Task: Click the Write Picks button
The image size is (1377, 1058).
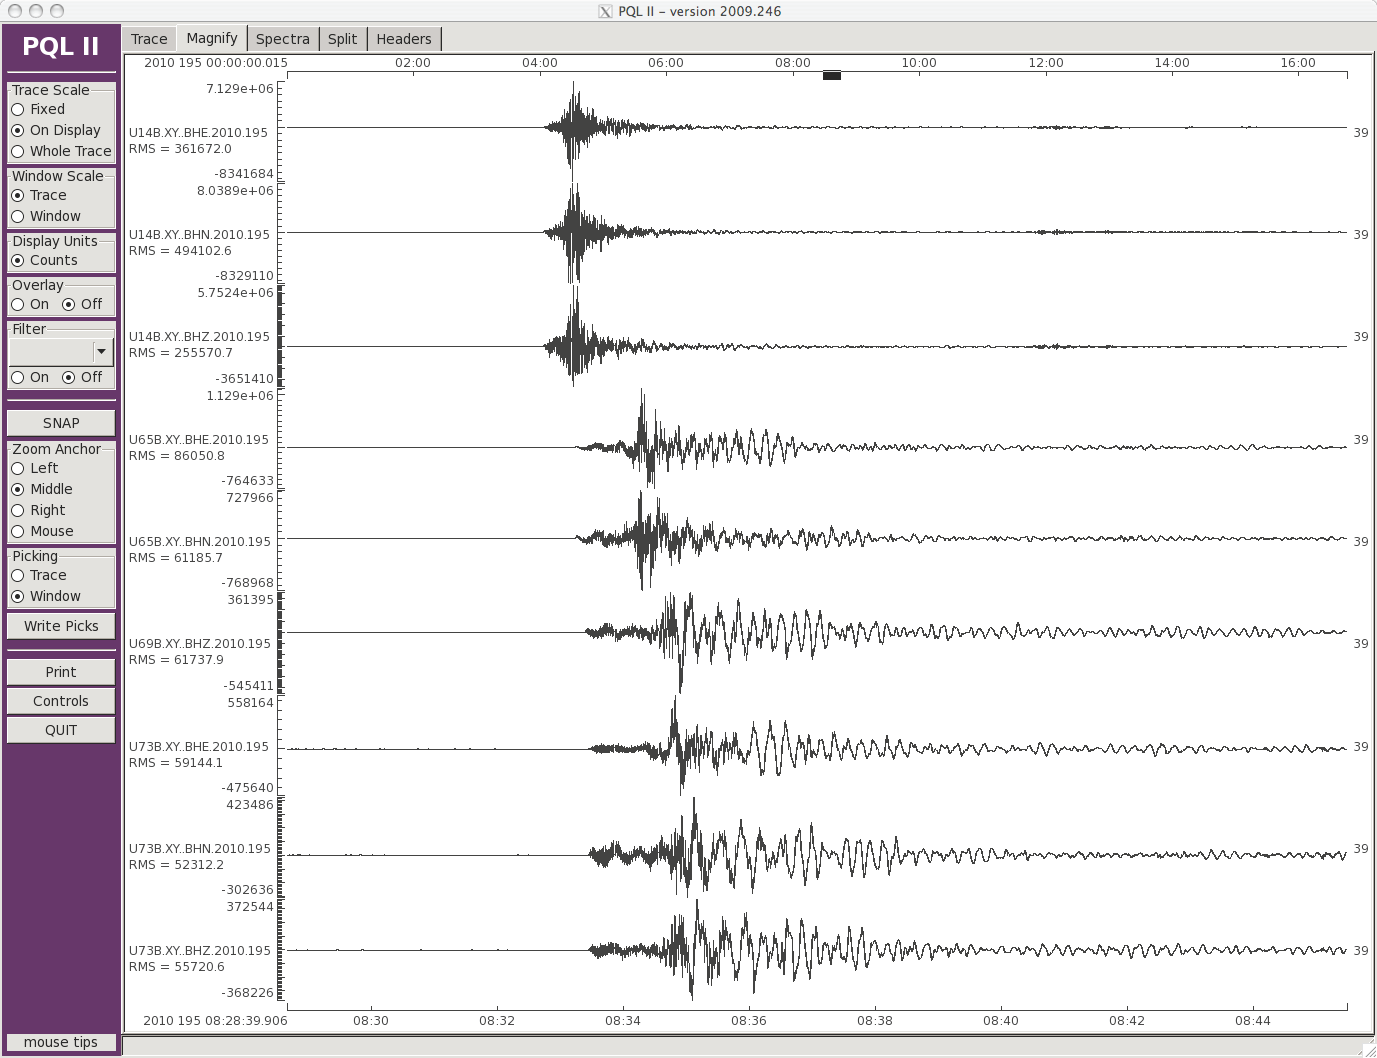Action: (x=61, y=626)
